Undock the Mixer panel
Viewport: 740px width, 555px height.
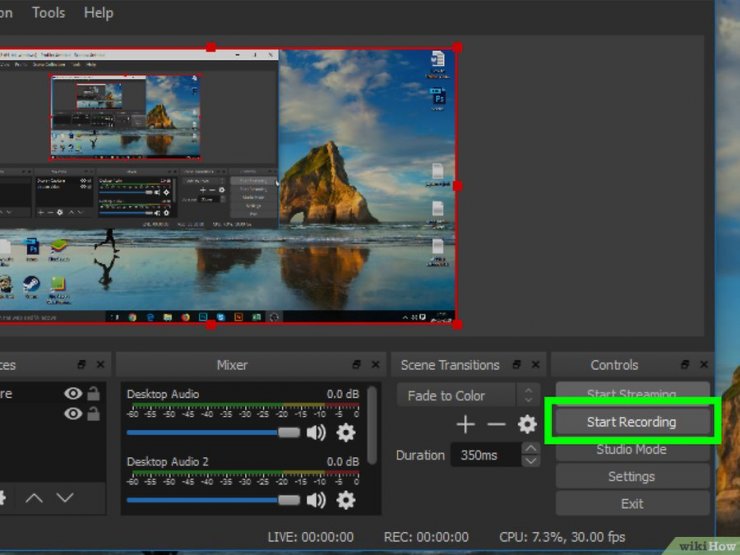(356, 364)
